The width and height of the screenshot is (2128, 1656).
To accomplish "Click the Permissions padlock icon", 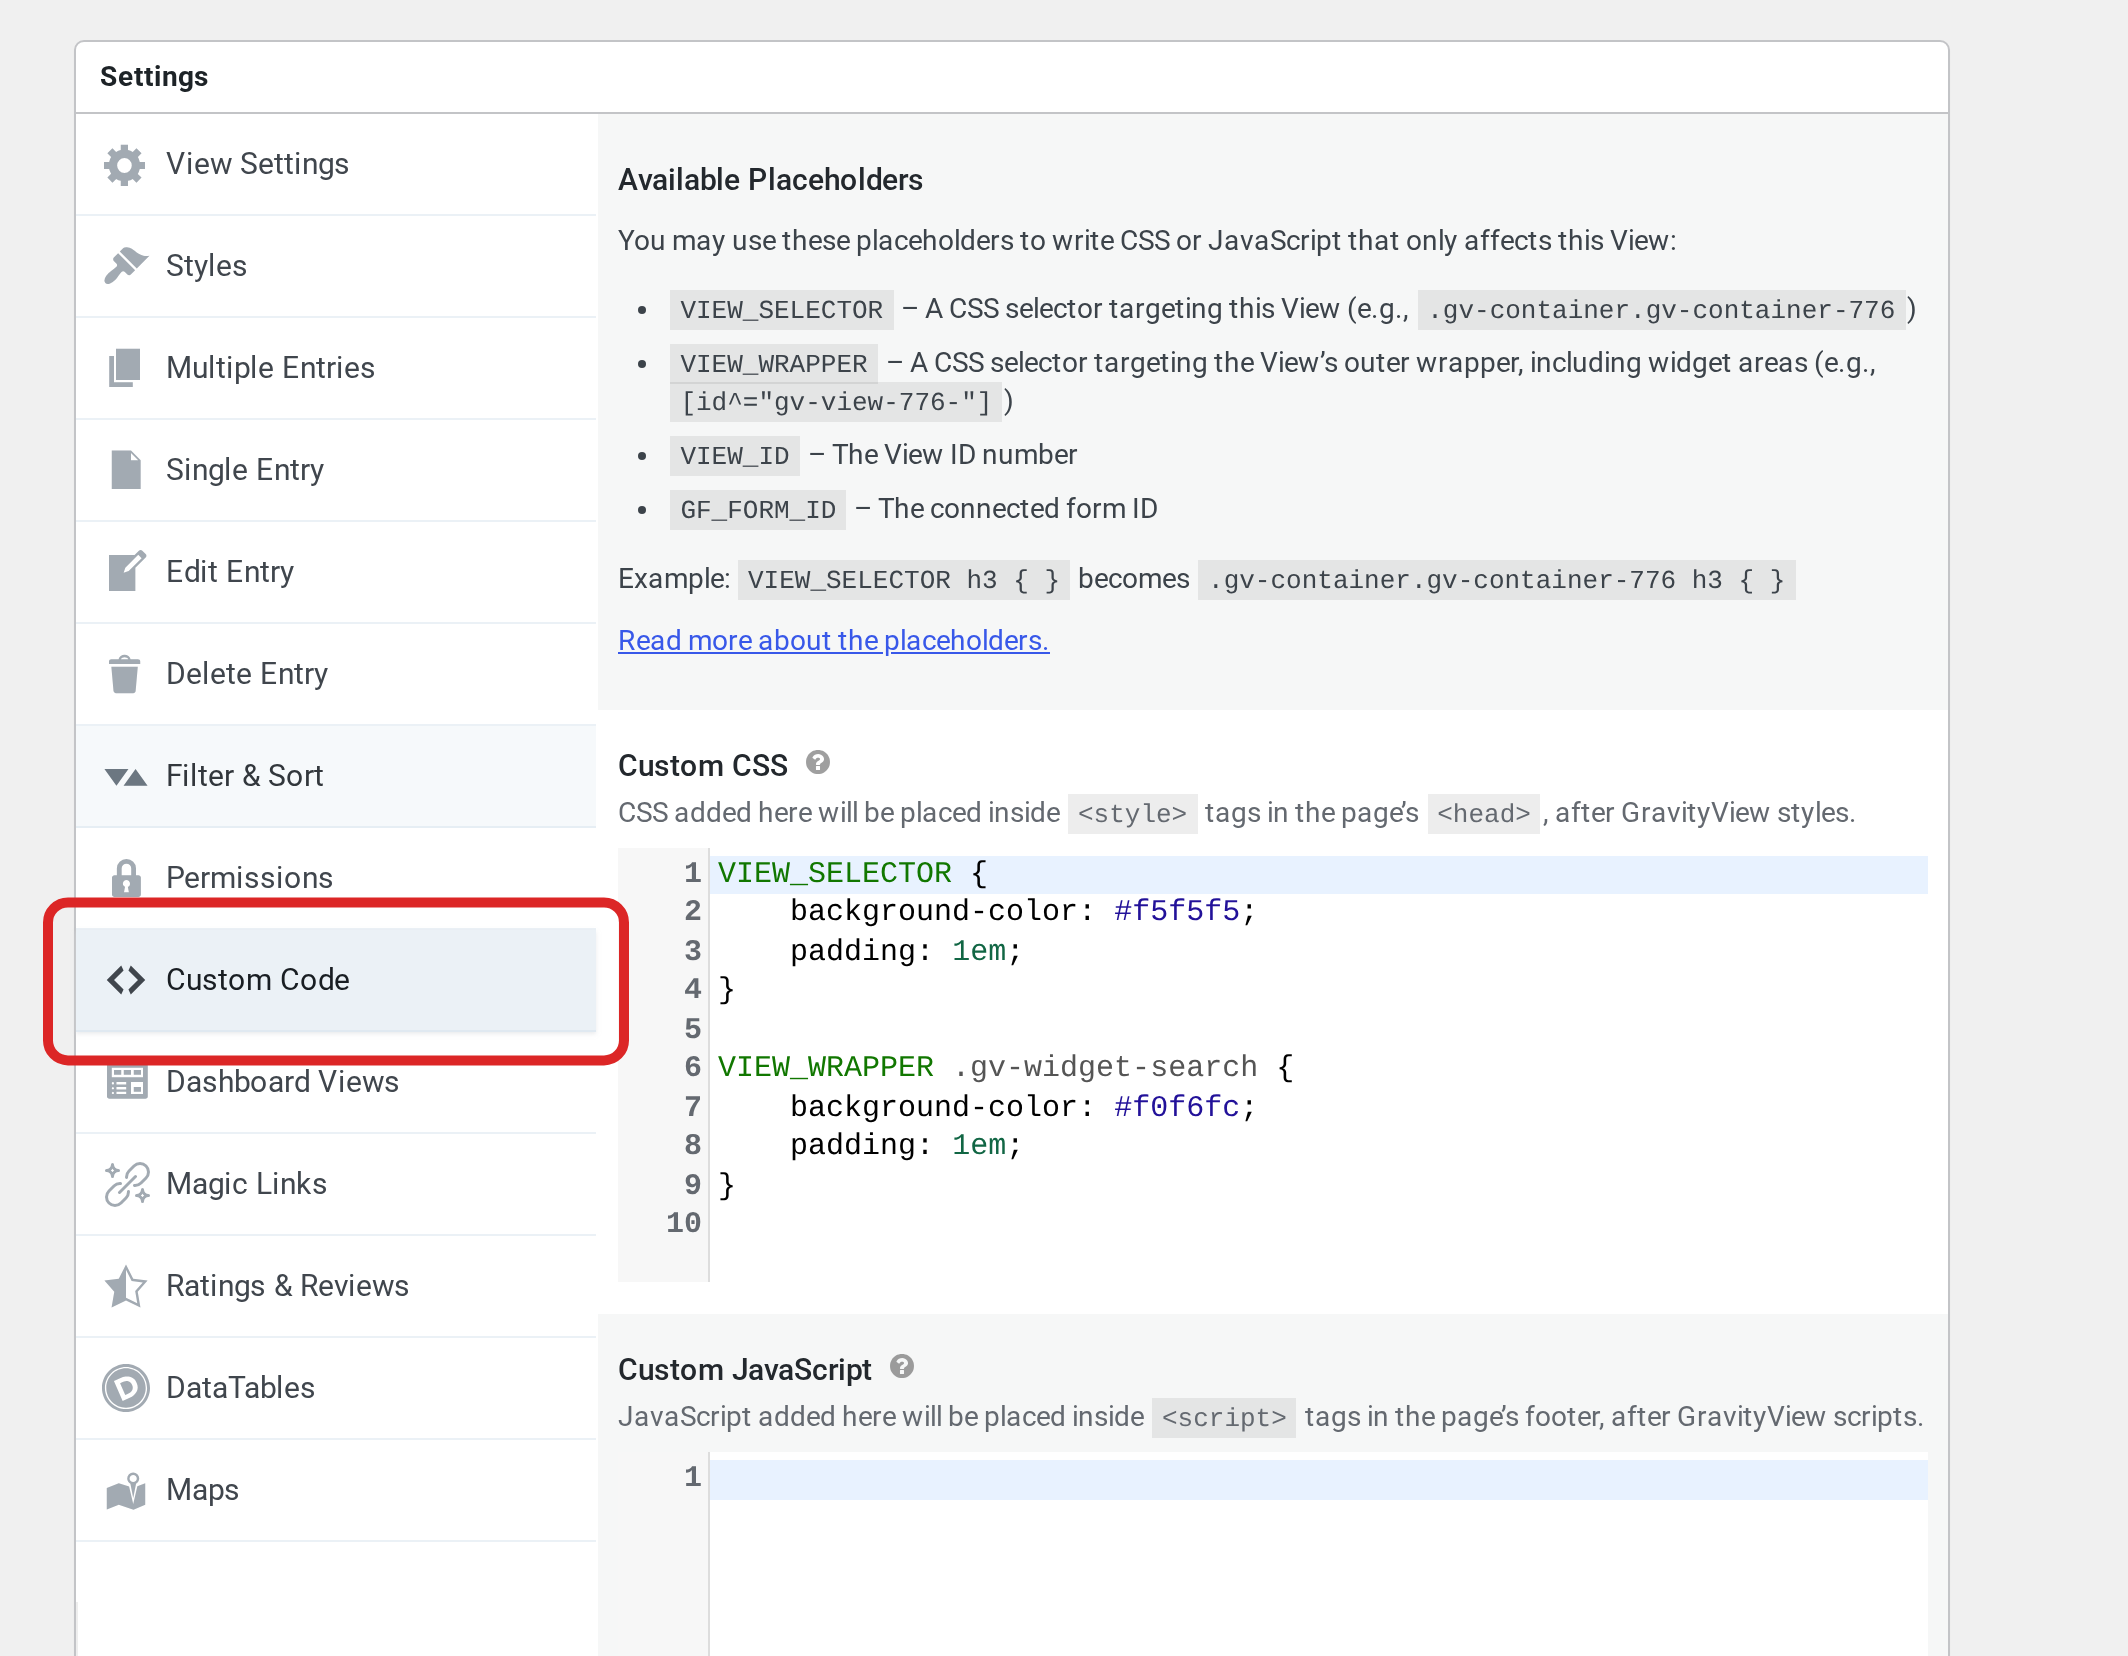I will click(x=126, y=878).
